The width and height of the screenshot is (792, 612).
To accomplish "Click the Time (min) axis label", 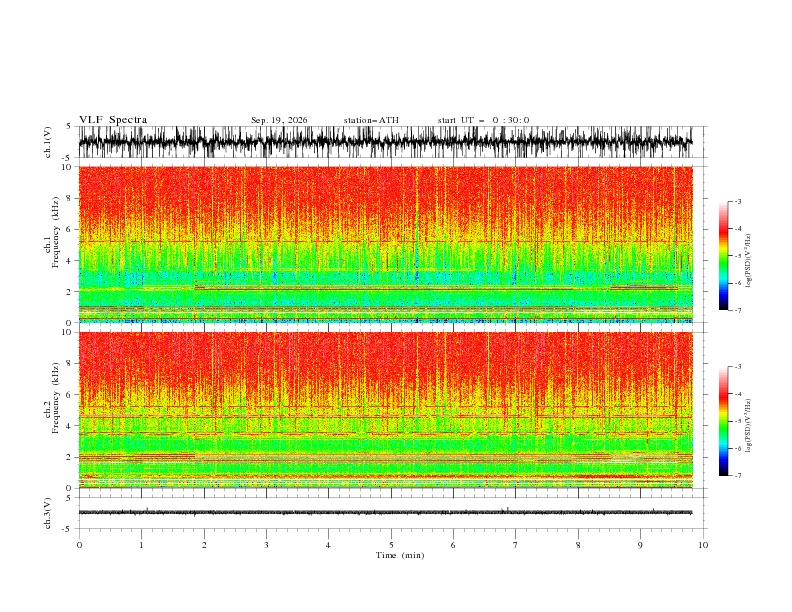I will [x=400, y=555].
